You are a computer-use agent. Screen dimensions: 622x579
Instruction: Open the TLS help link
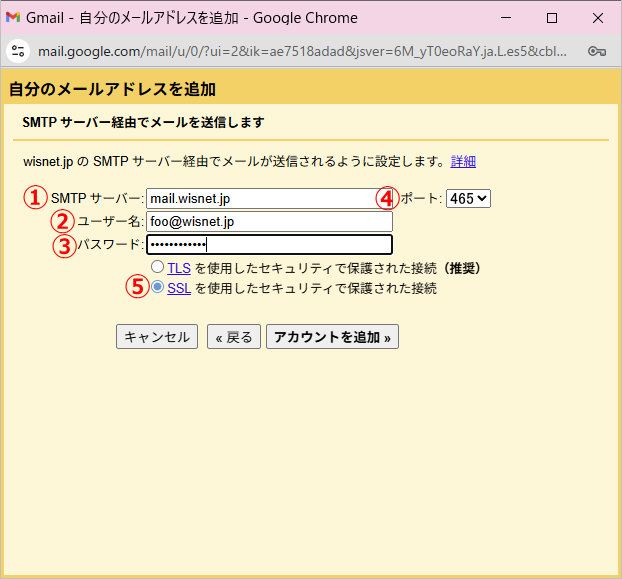coord(179,268)
